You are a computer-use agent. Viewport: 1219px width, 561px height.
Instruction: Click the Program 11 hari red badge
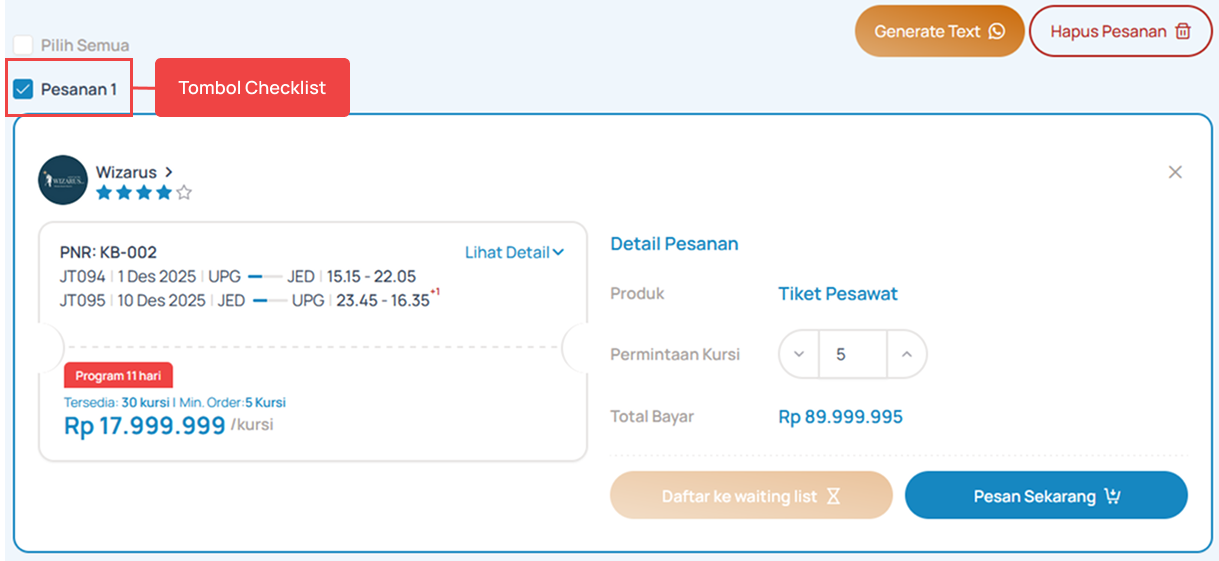tap(118, 376)
